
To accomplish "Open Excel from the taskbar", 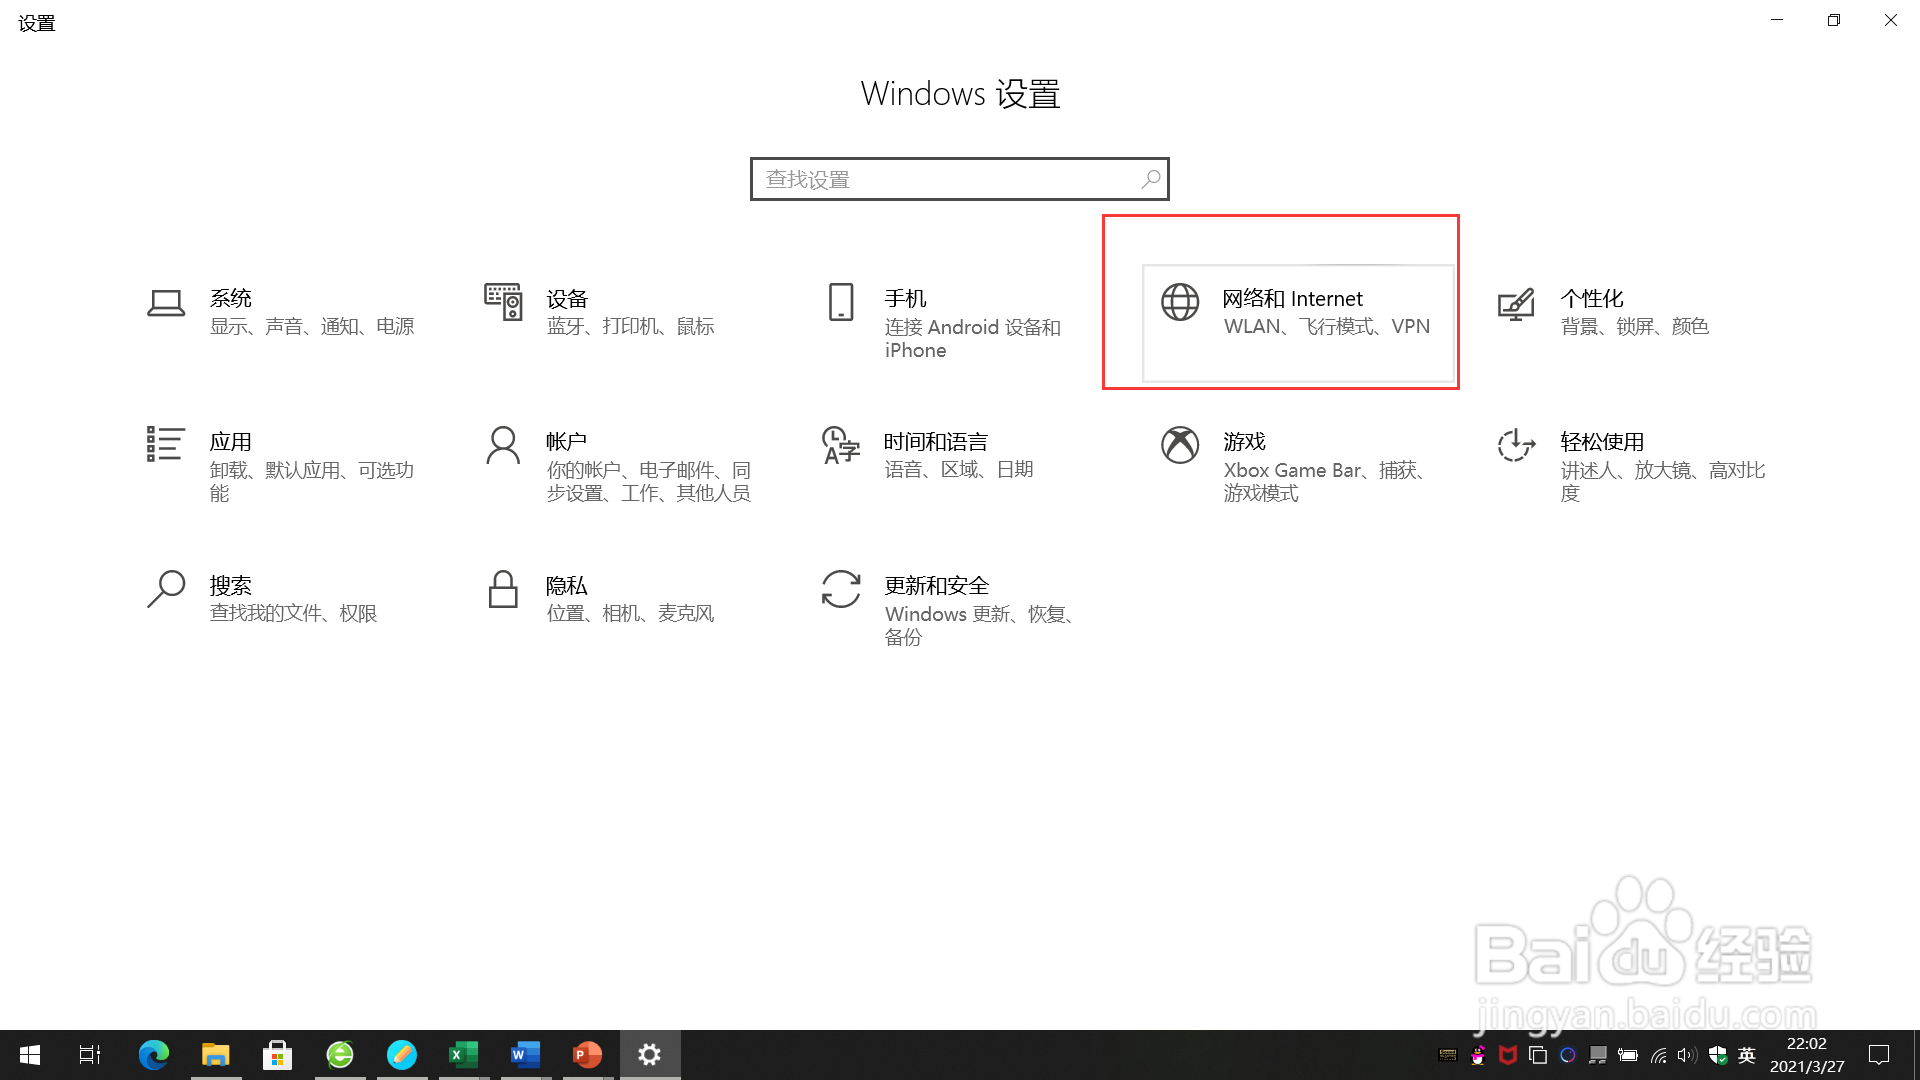I will 463,1055.
